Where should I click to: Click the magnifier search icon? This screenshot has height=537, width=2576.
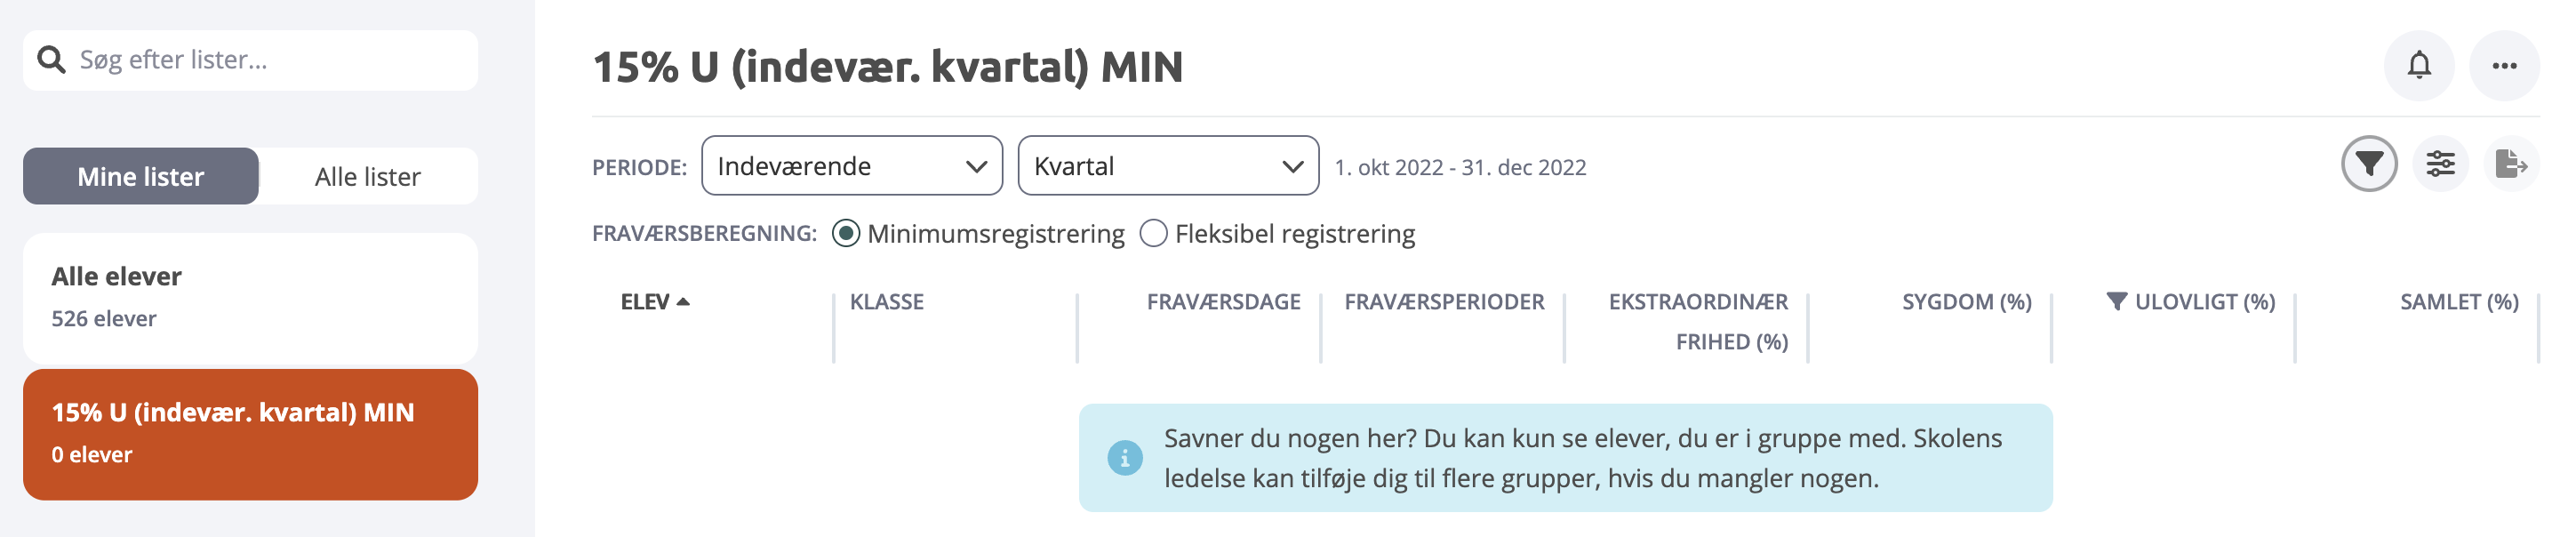pos(51,60)
